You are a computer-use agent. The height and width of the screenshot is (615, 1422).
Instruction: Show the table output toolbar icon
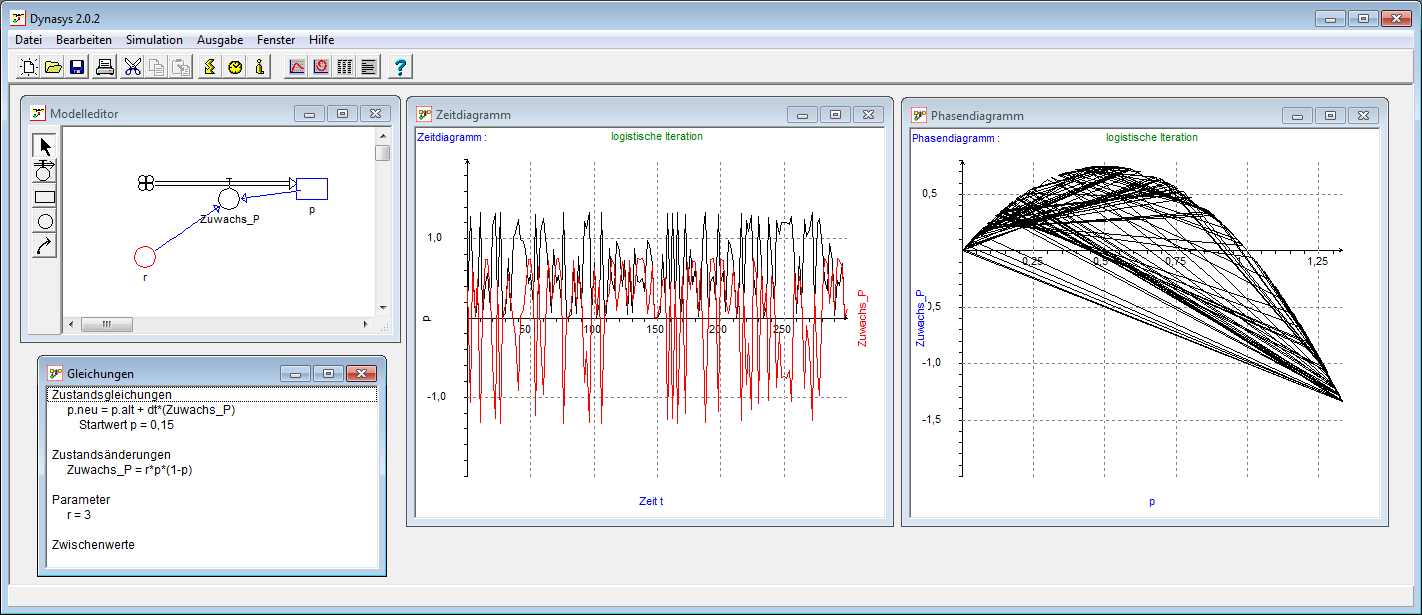click(345, 67)
